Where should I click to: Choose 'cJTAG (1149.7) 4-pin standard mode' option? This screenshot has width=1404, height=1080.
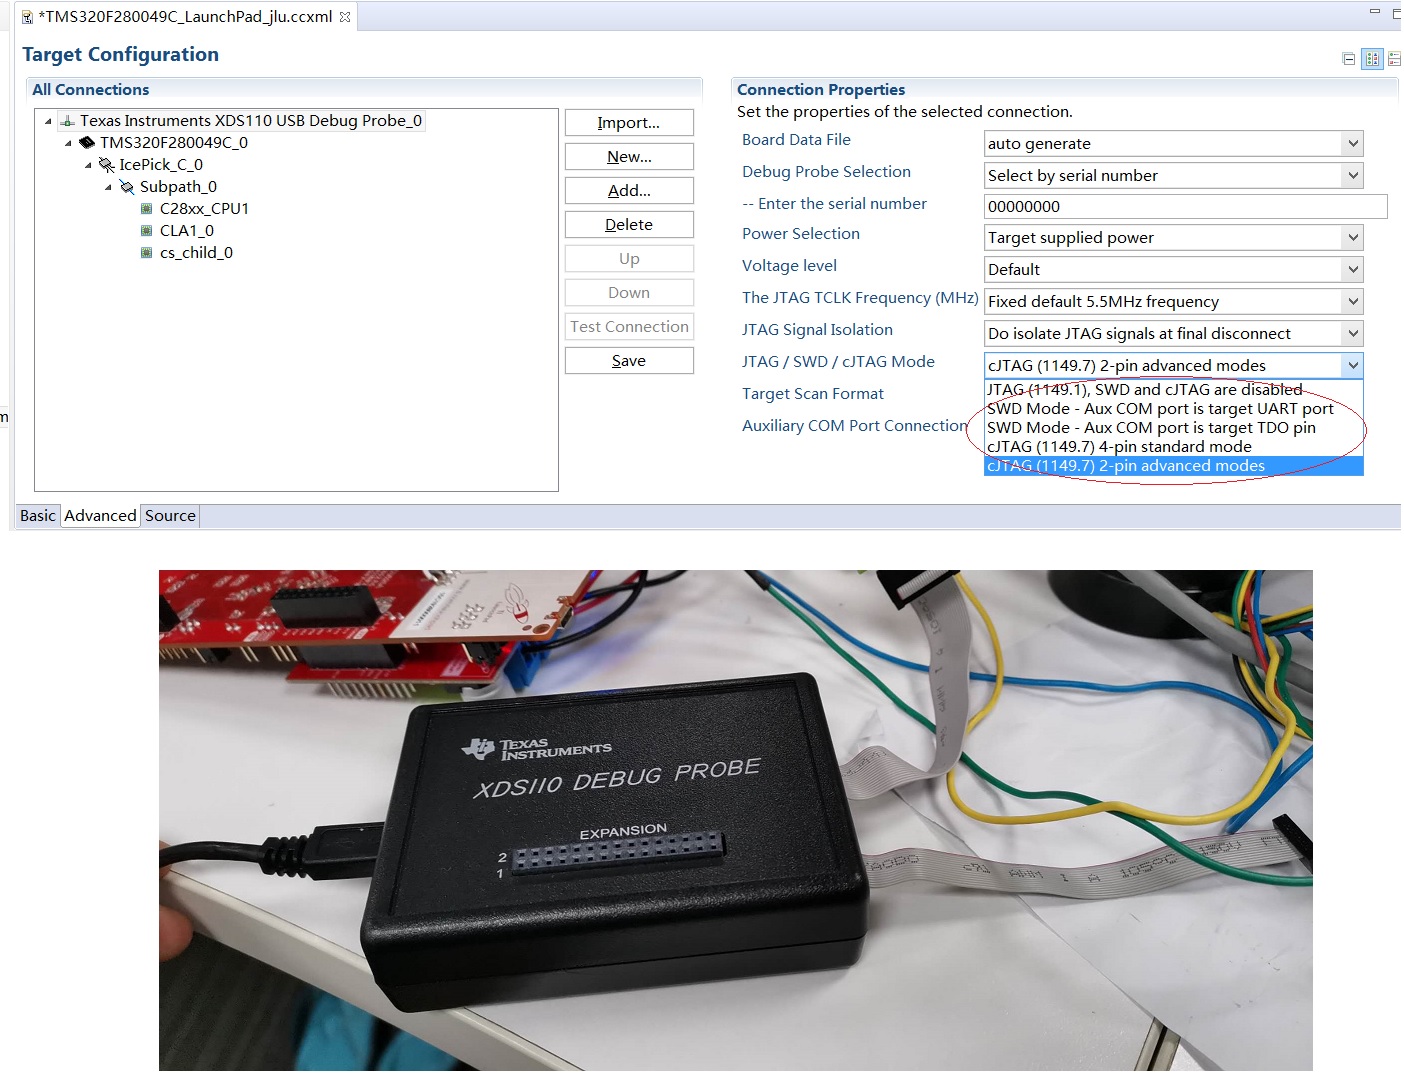point(1174,447)
